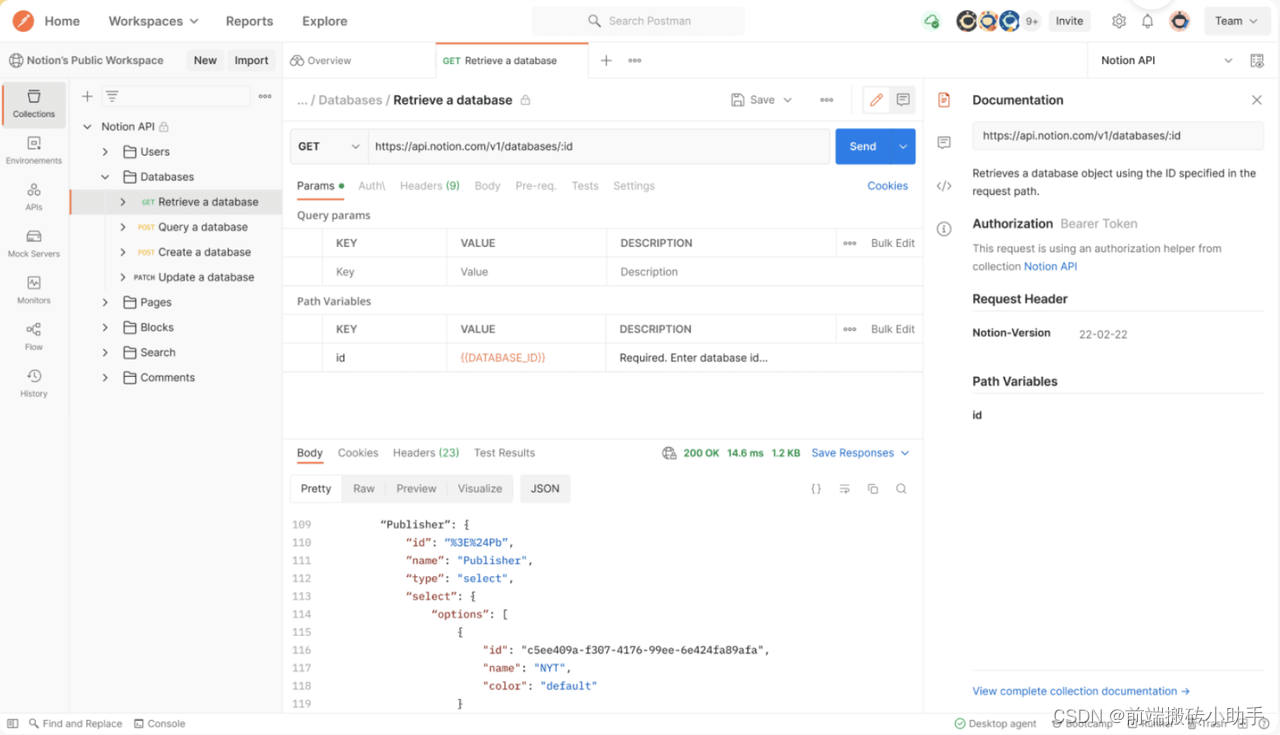Click the comment mode icon beside pencil
The height and width of the screenshot is (735, 1280).
903,100
